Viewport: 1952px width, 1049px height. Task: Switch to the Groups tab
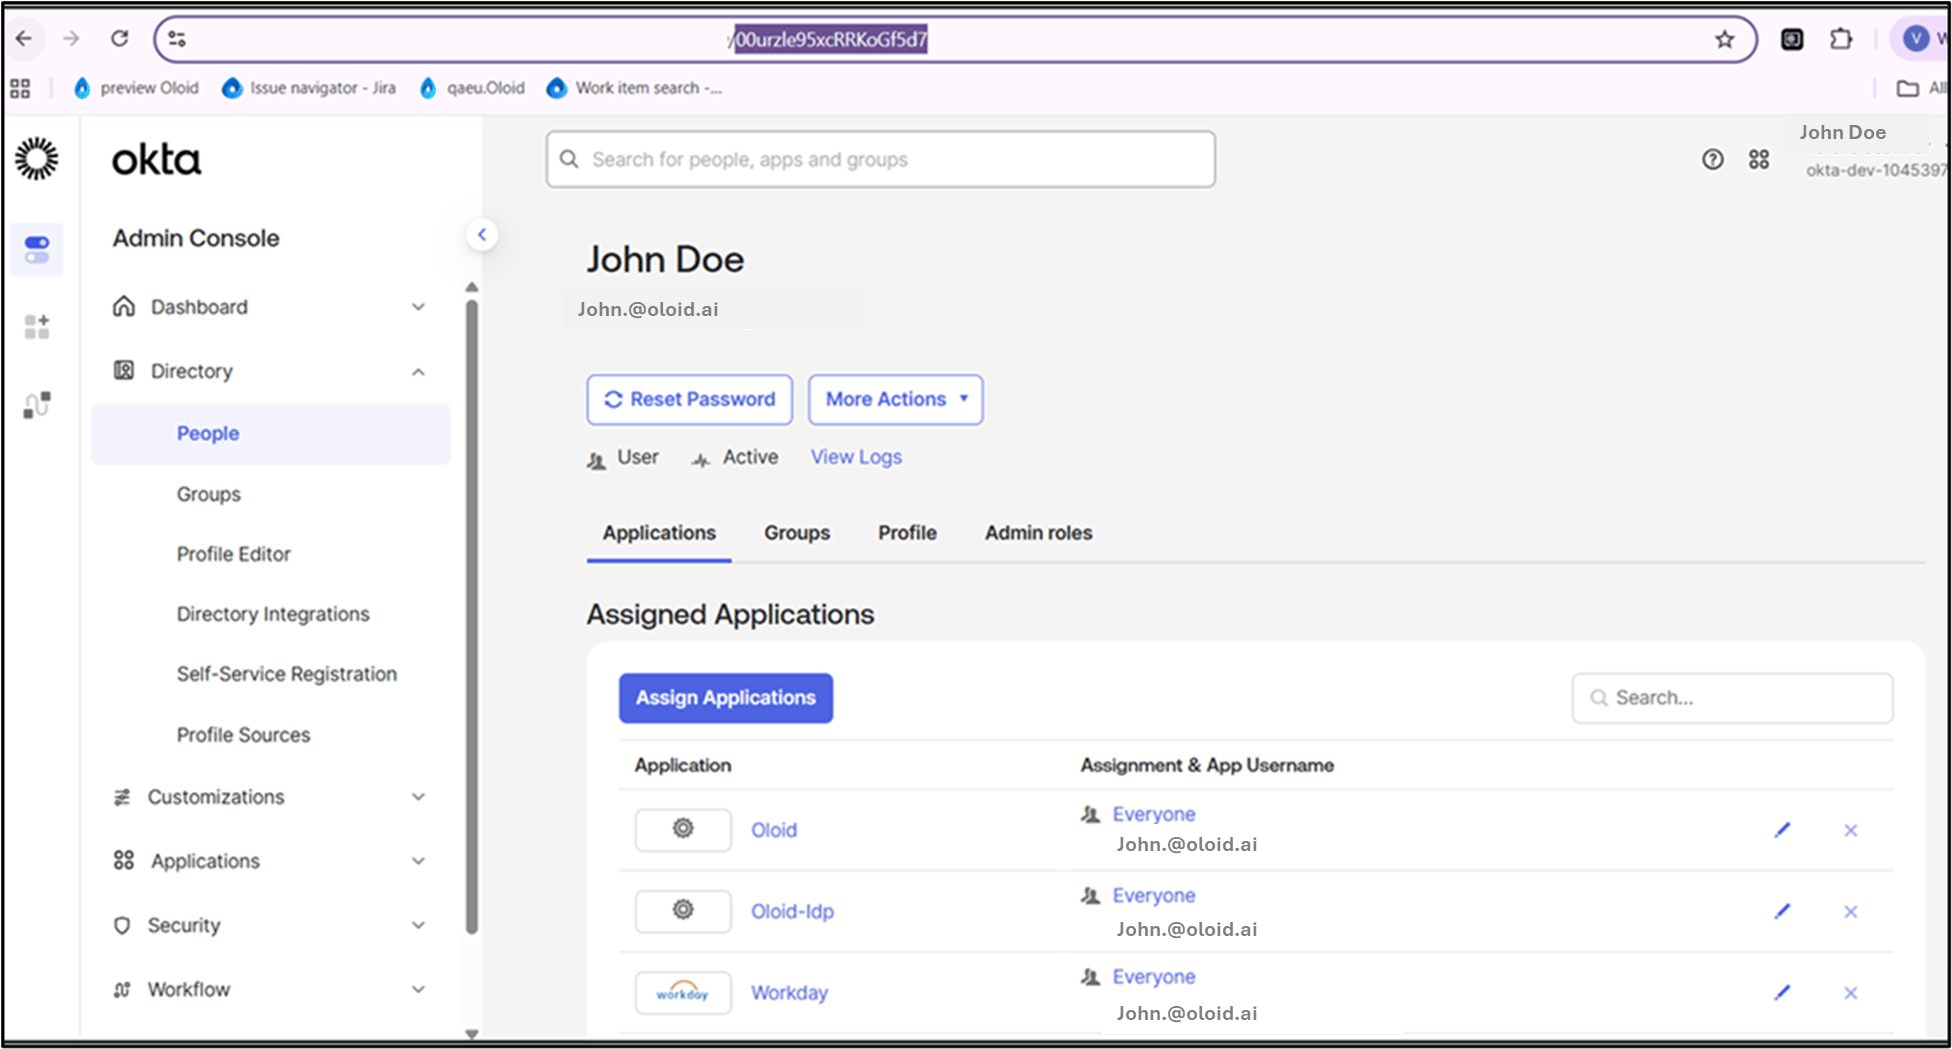click(797, 533)
